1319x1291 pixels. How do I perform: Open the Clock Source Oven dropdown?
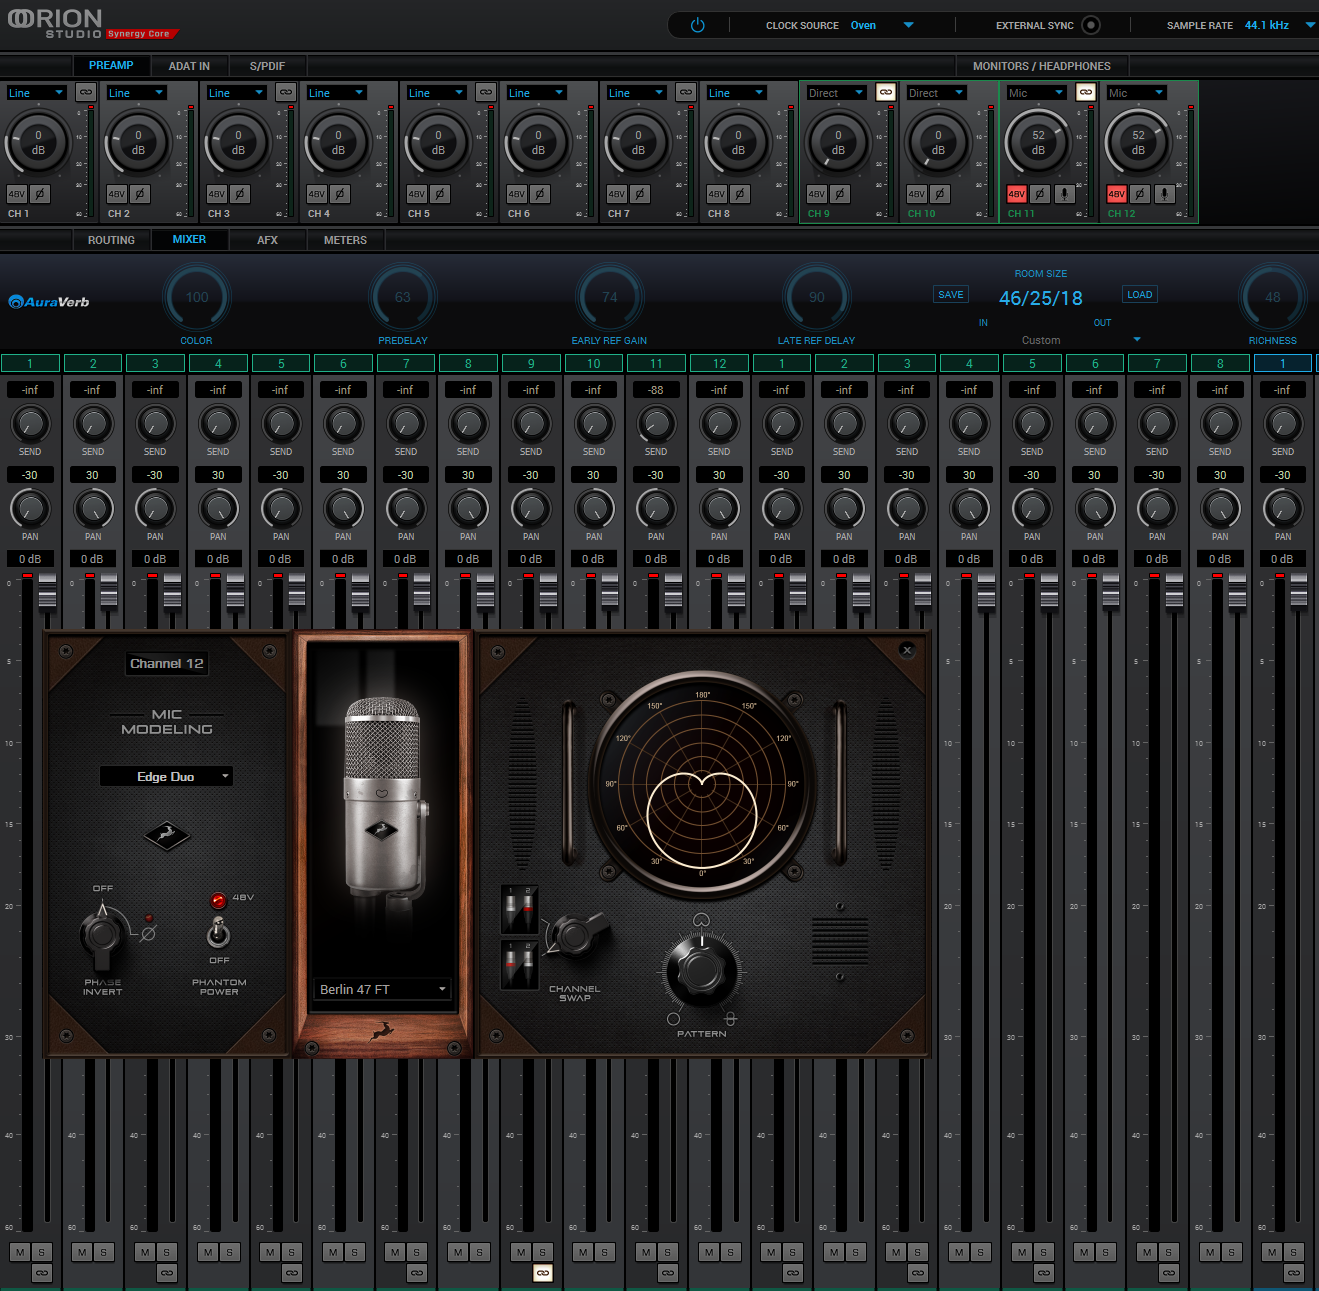908,25
